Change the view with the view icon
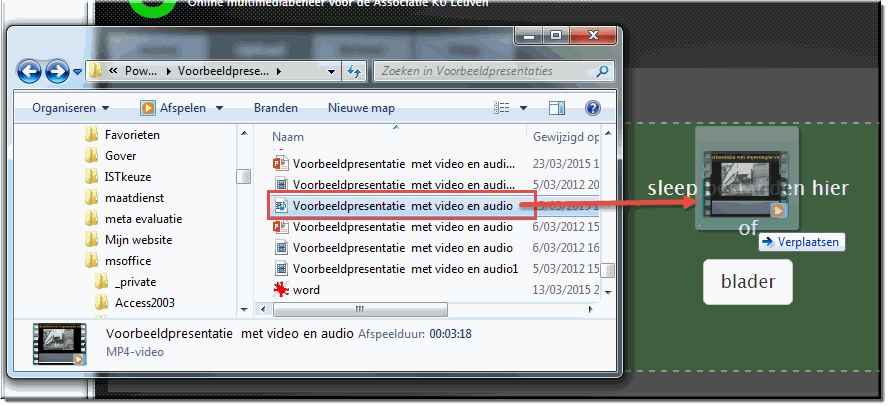This screenshot has width=889, height=407. click(x=502, y=108)
